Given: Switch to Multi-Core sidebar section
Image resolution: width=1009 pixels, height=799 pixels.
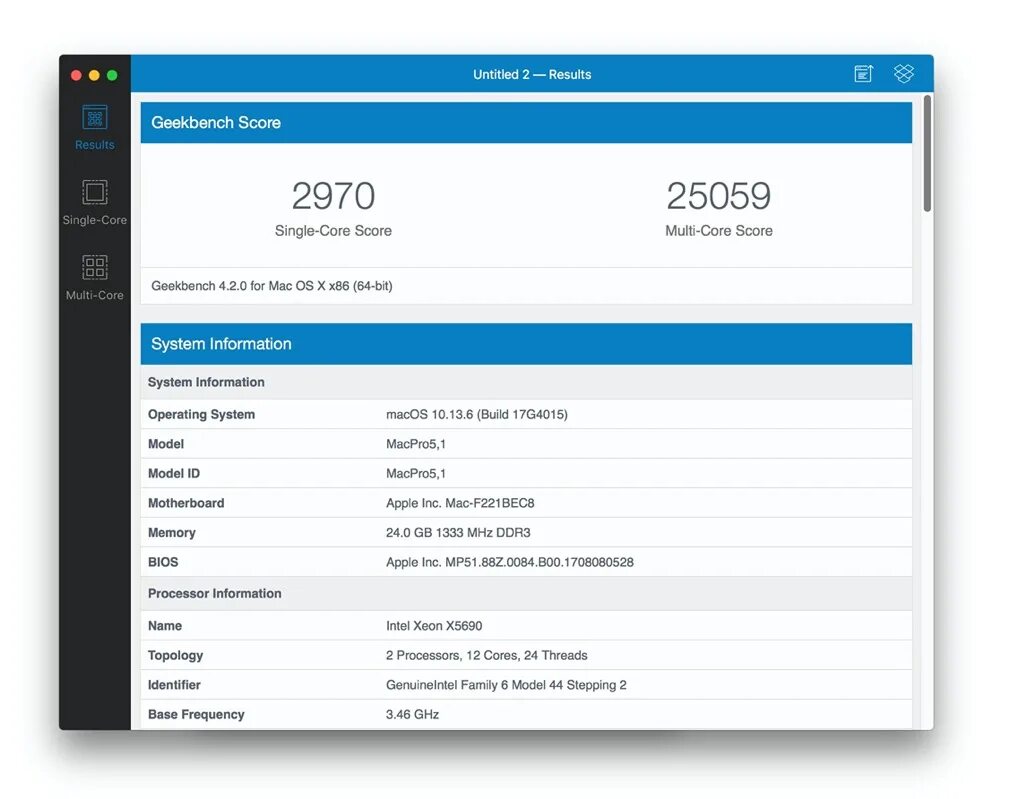Looking at the screenshot, I should [x=95, y=278].
